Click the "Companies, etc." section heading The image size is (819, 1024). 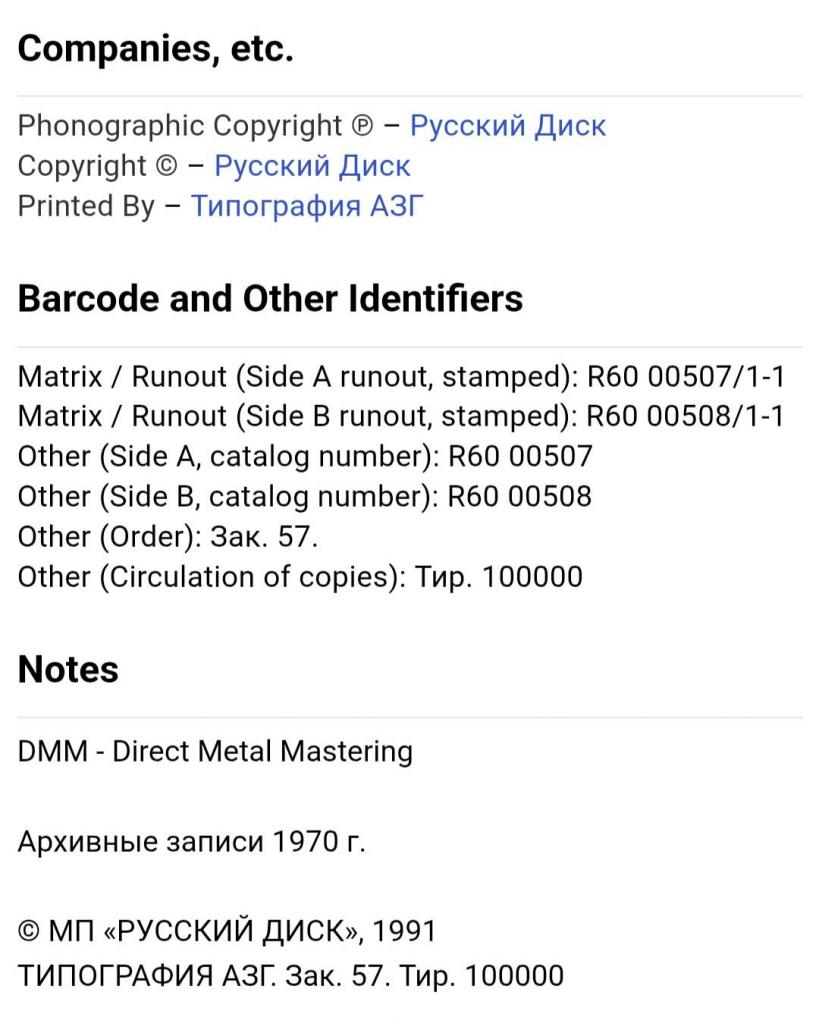[155, 49]
